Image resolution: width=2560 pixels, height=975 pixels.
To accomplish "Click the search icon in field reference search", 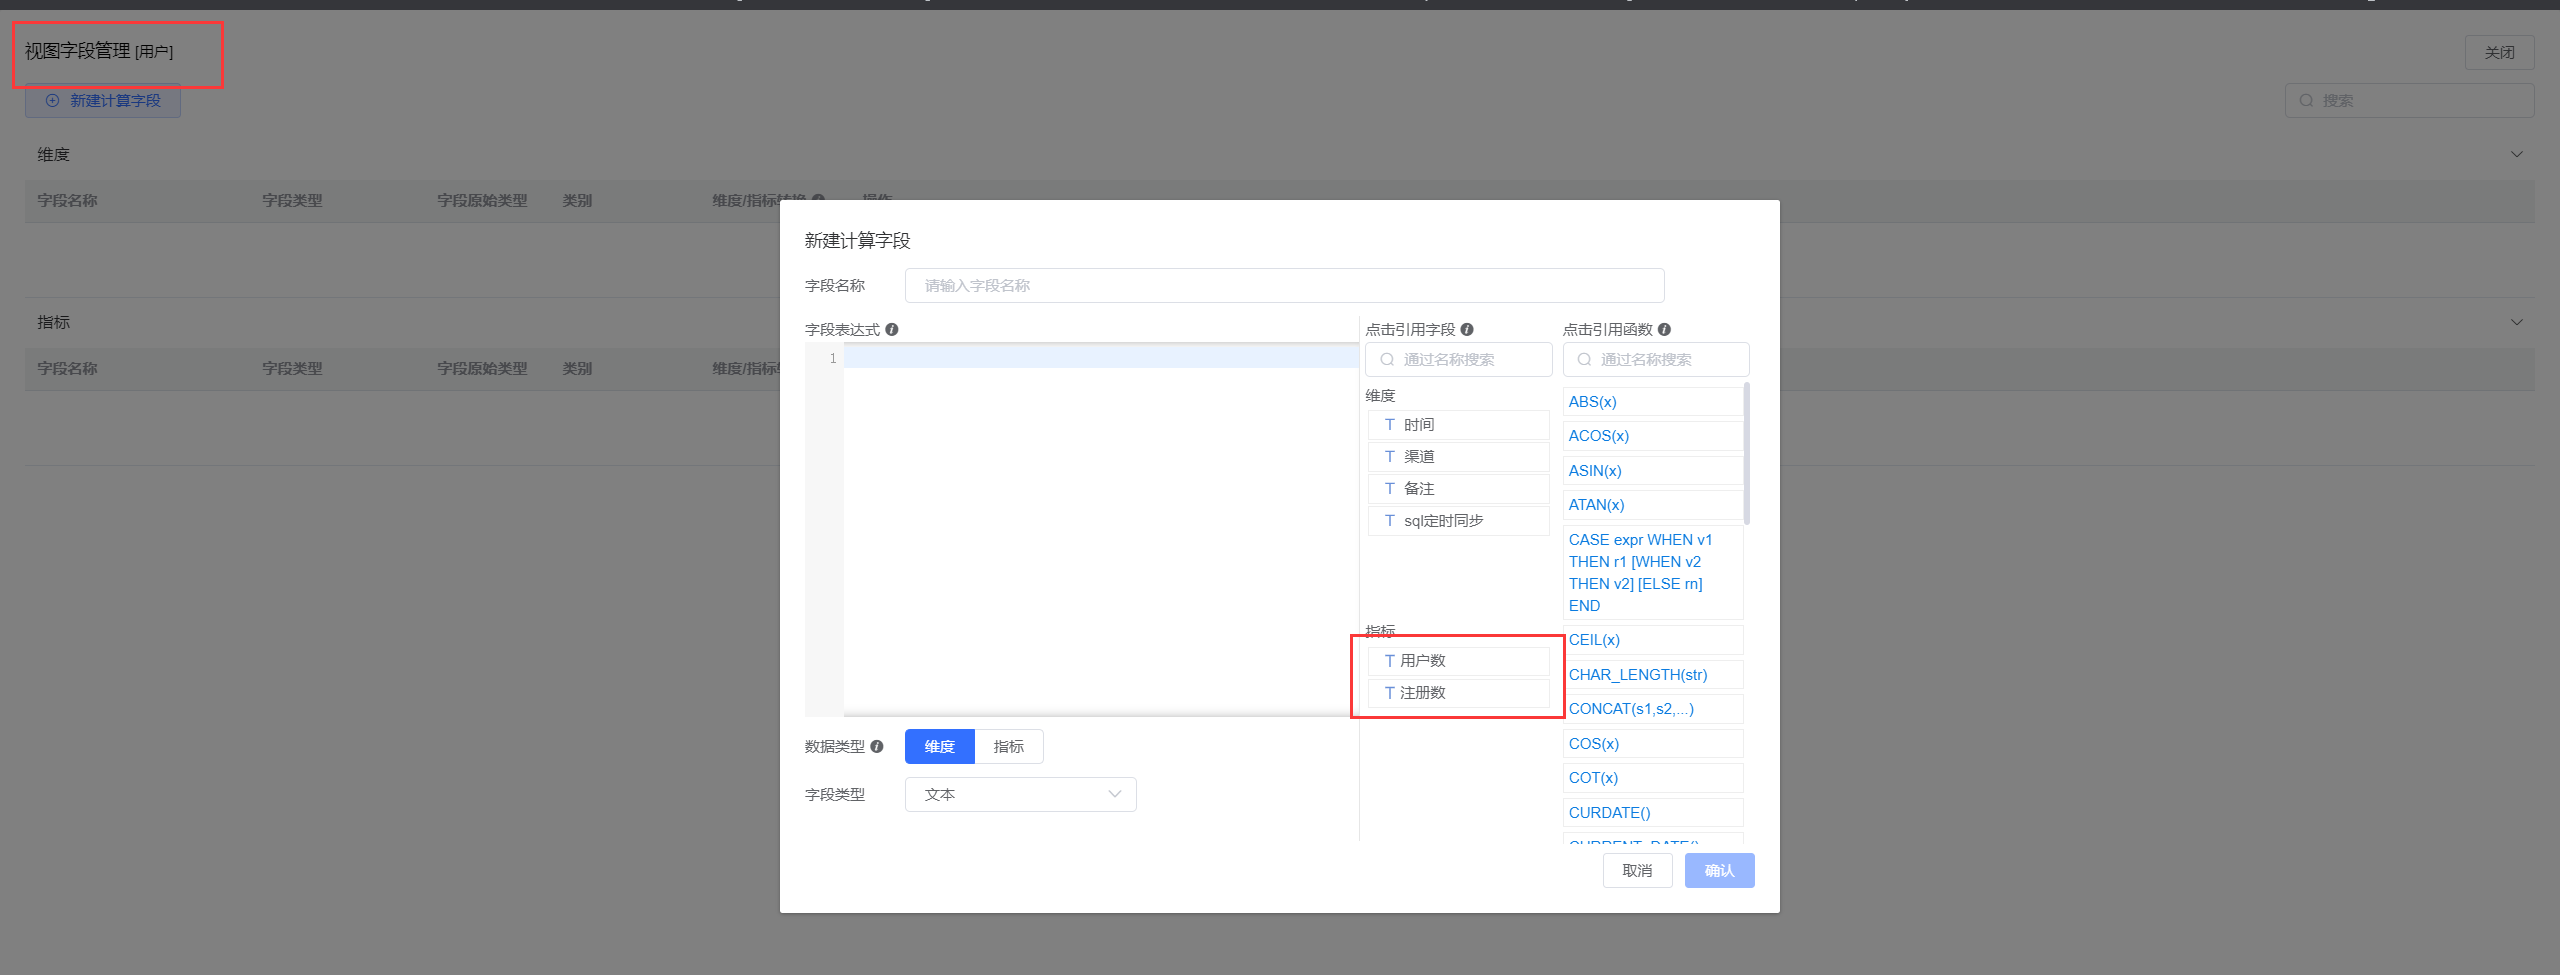I will 1387,359.
